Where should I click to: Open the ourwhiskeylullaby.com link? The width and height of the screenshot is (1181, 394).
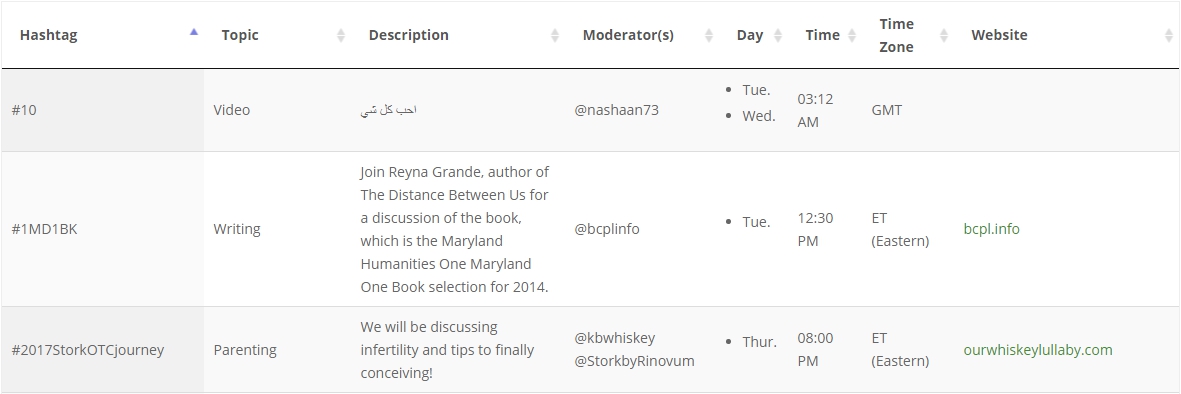click(x=1038, y=350)
